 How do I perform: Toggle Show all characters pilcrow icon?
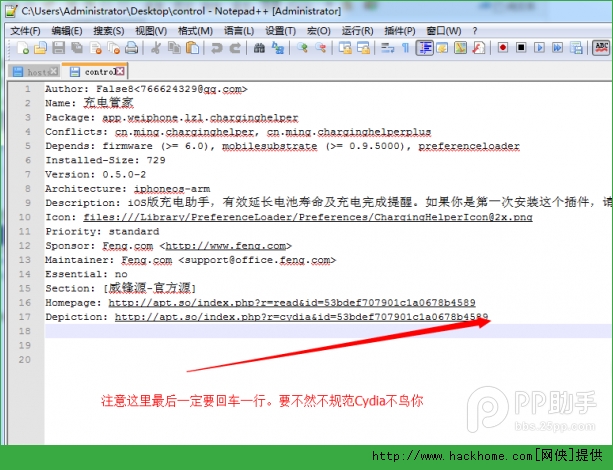[x=405, y=48]
